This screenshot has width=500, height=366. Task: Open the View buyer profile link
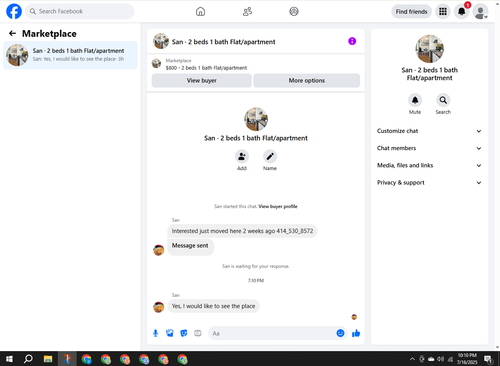(x=278, y=206)
